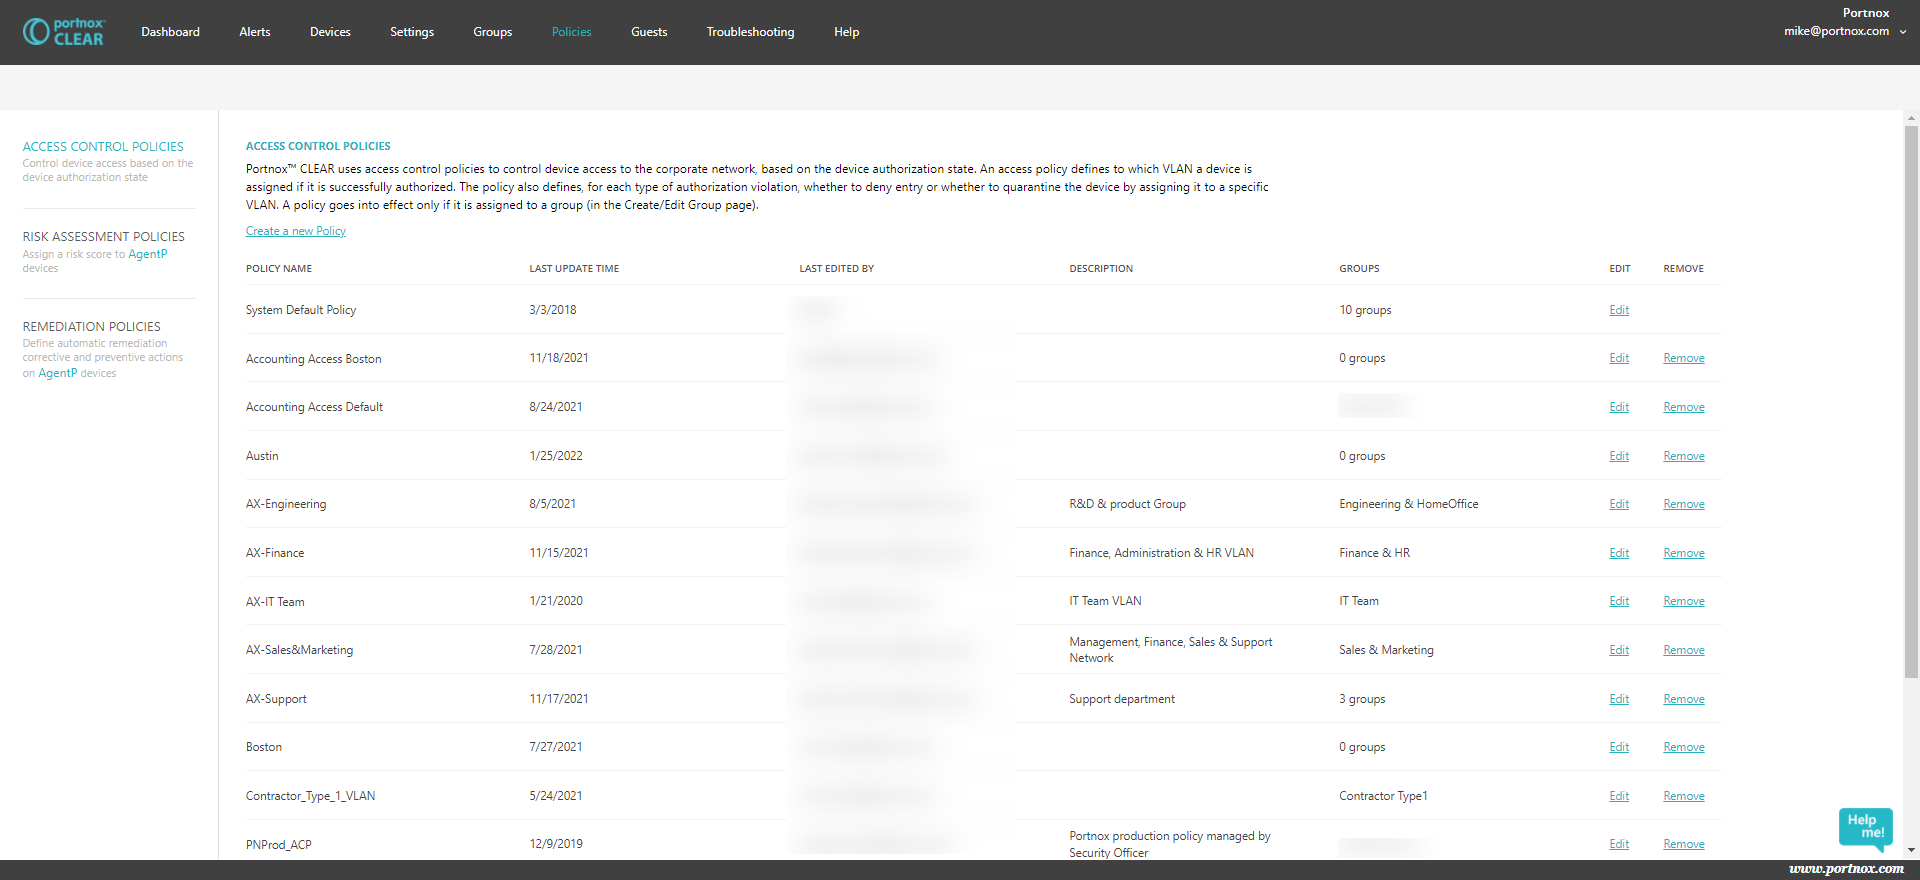Screen dimensions: 1920x880
Task: Remove the AX-IT Team policy
Action: (x=1684, y=601)
